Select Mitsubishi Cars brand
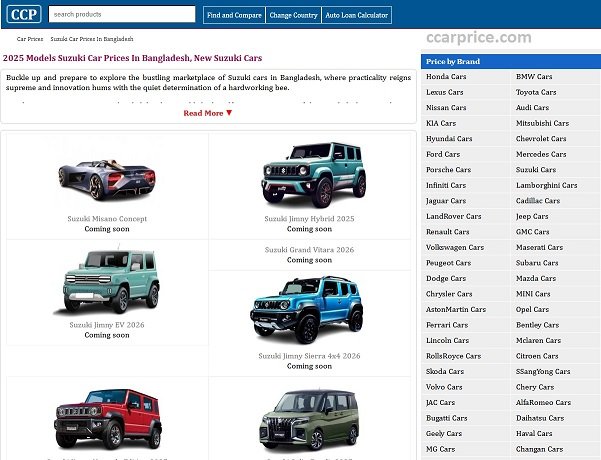Image resolution: width=601 pixels, height=460 pixels. coord(542,123)
